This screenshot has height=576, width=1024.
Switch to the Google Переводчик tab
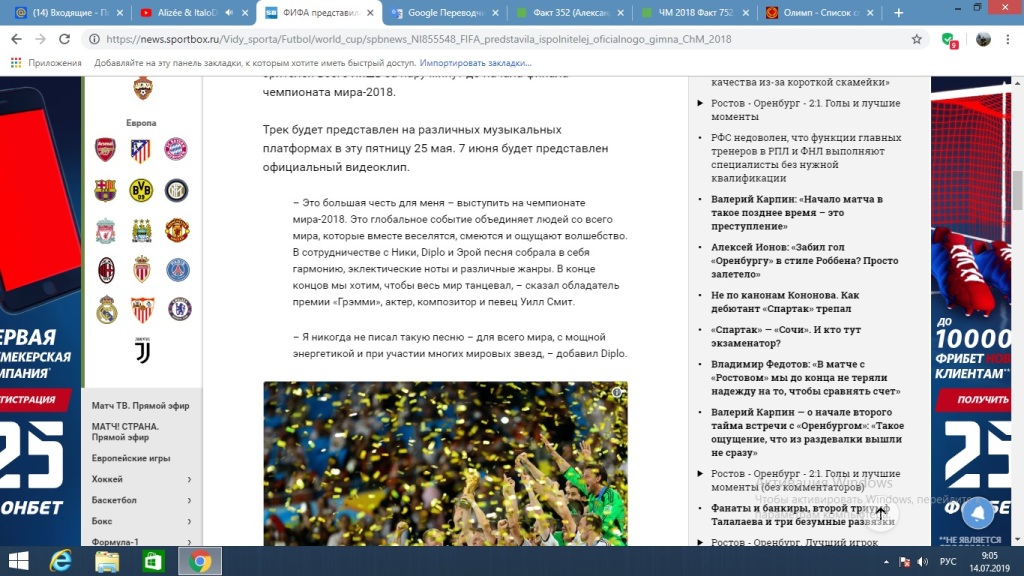445,12
